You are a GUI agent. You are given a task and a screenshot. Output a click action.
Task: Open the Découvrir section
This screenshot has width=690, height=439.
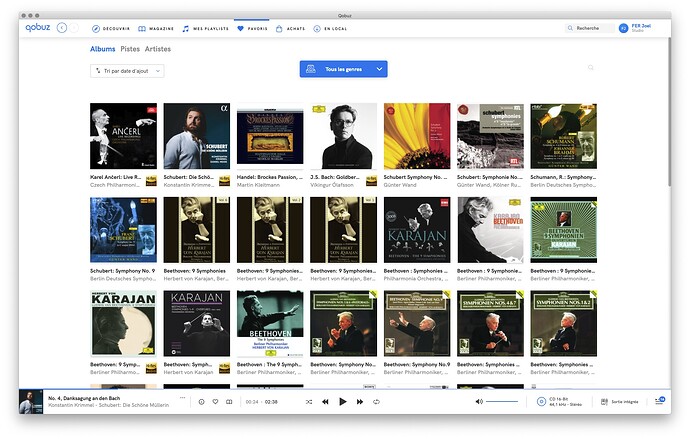[110, 29]
